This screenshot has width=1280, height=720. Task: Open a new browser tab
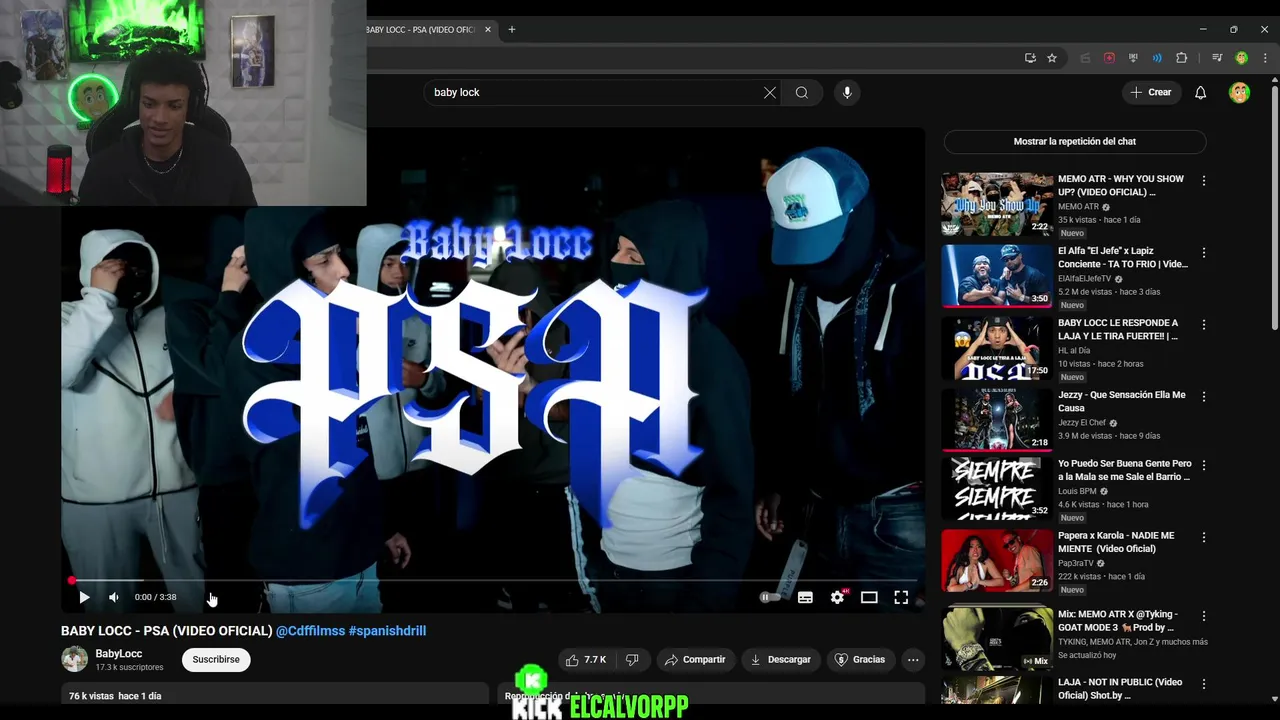pos(512,29)
